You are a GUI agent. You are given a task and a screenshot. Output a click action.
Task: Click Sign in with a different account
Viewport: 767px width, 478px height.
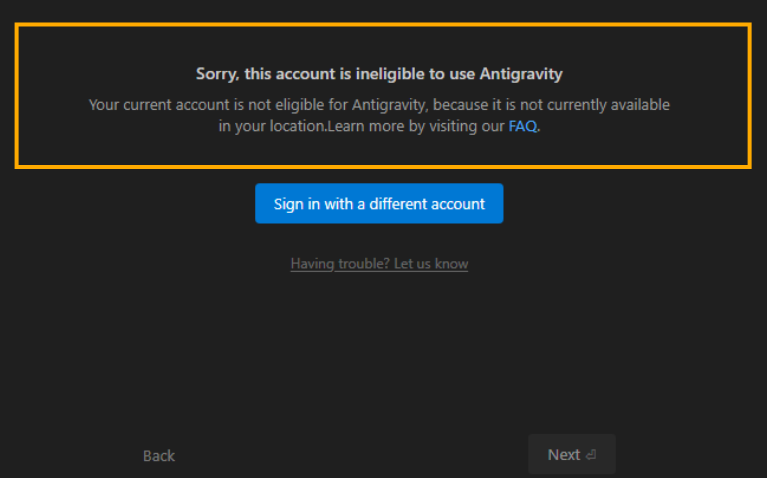(379, 204)
